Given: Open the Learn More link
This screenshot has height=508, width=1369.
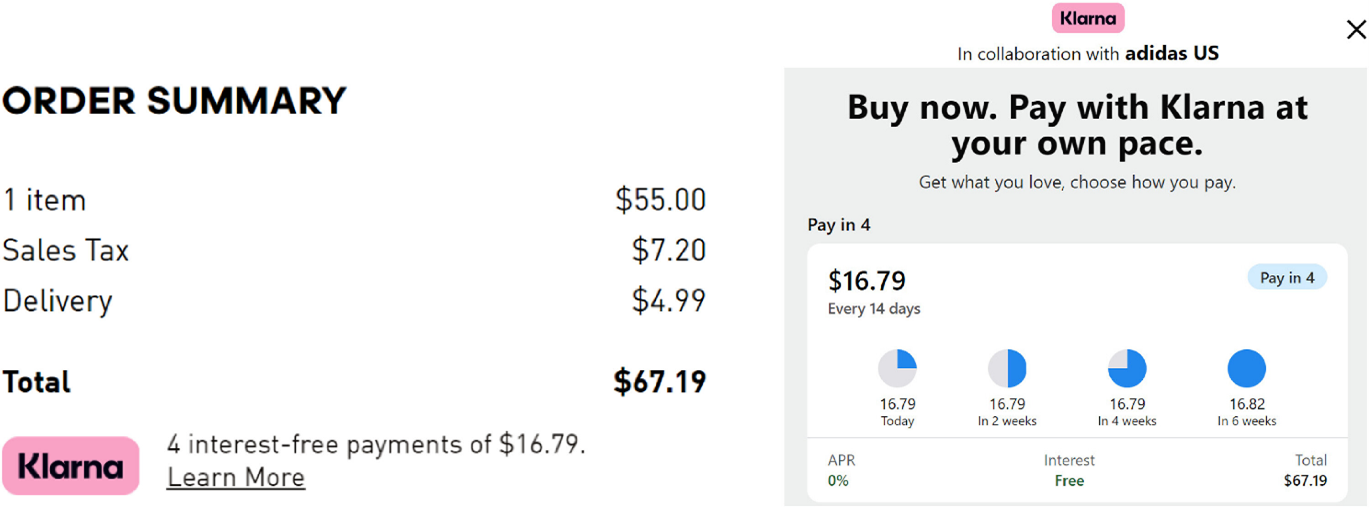Looking at the screenshot, I should click(x=236, y=478).
